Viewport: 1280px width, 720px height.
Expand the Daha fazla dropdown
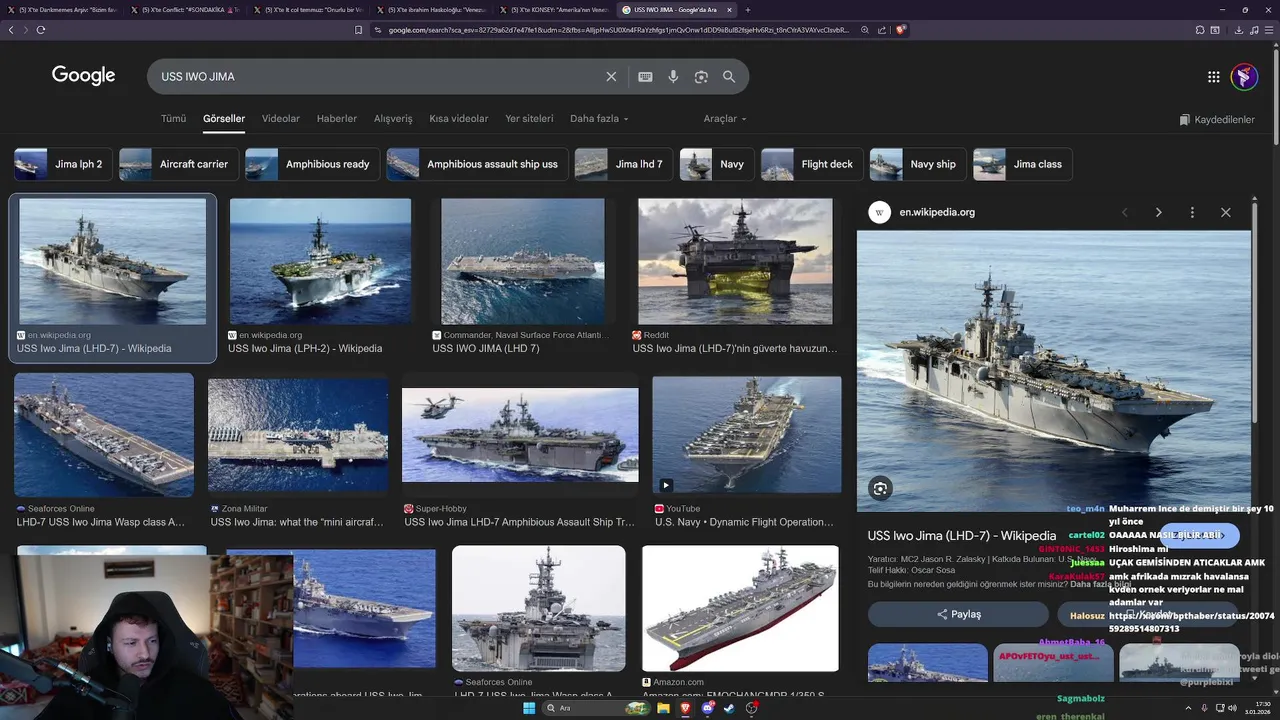coord(599,119)
